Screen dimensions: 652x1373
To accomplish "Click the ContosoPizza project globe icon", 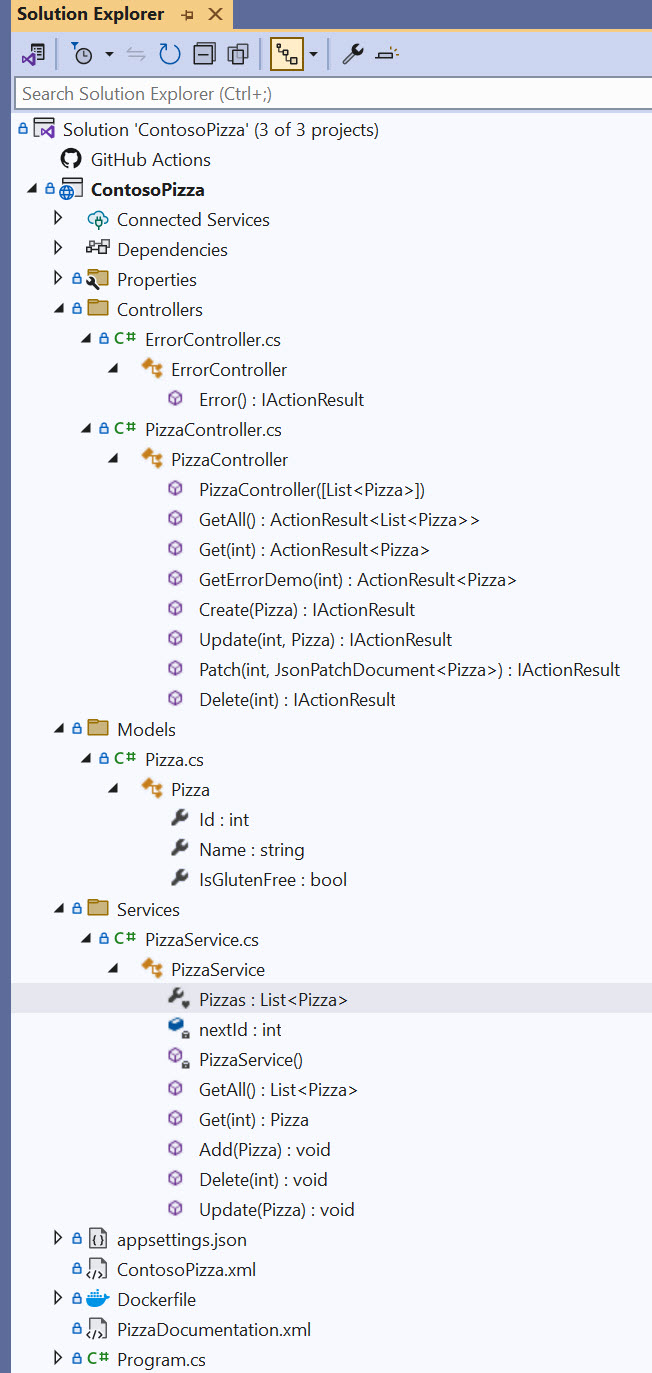I will coord(72,190).
